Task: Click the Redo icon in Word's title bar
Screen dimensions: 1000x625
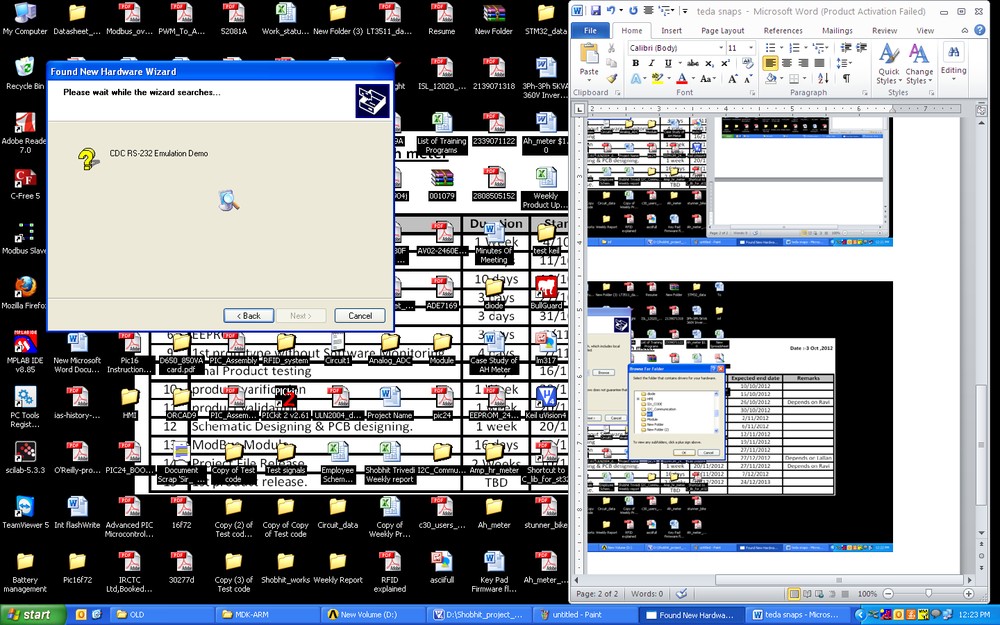Action: click(x=633, y=11)
